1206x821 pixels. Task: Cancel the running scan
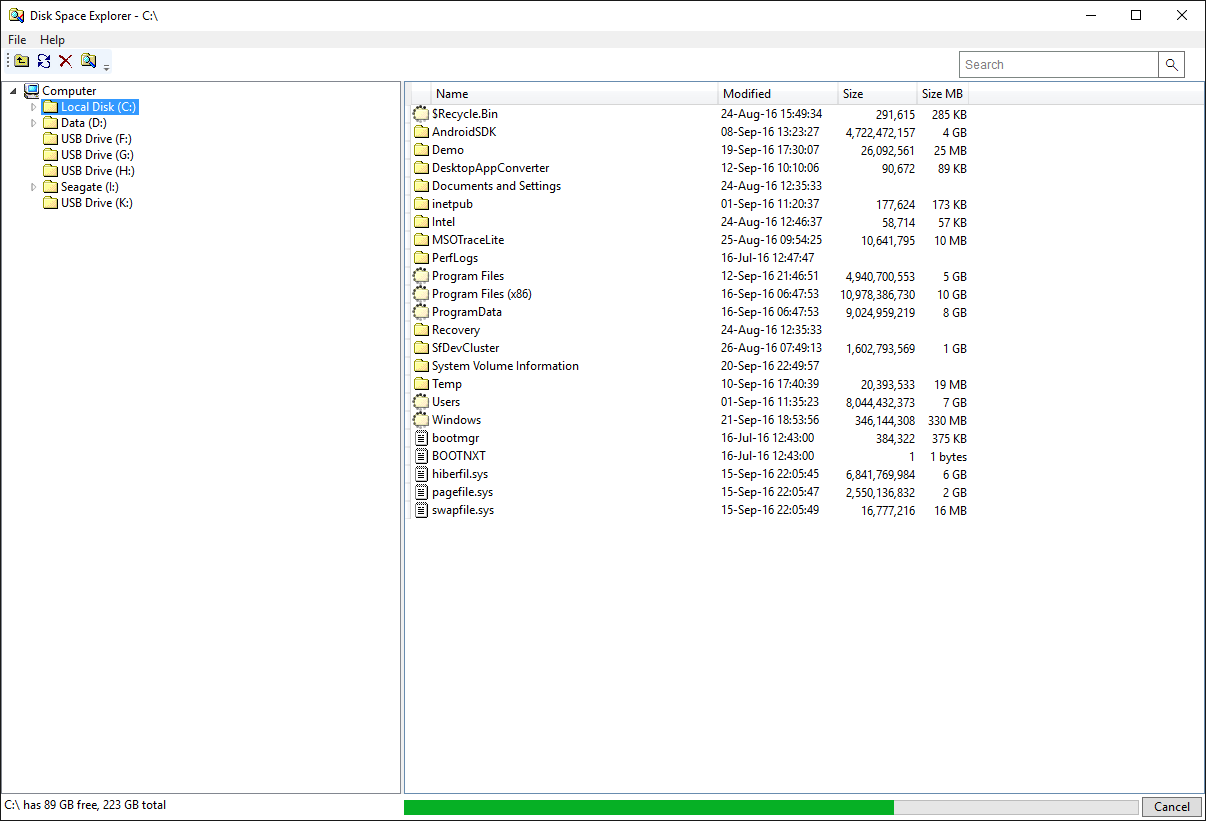pos(1171,807)
